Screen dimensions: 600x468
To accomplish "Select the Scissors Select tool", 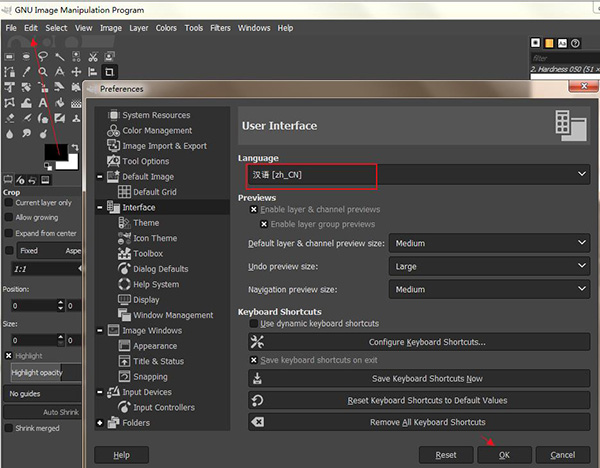I will [93, 57].
